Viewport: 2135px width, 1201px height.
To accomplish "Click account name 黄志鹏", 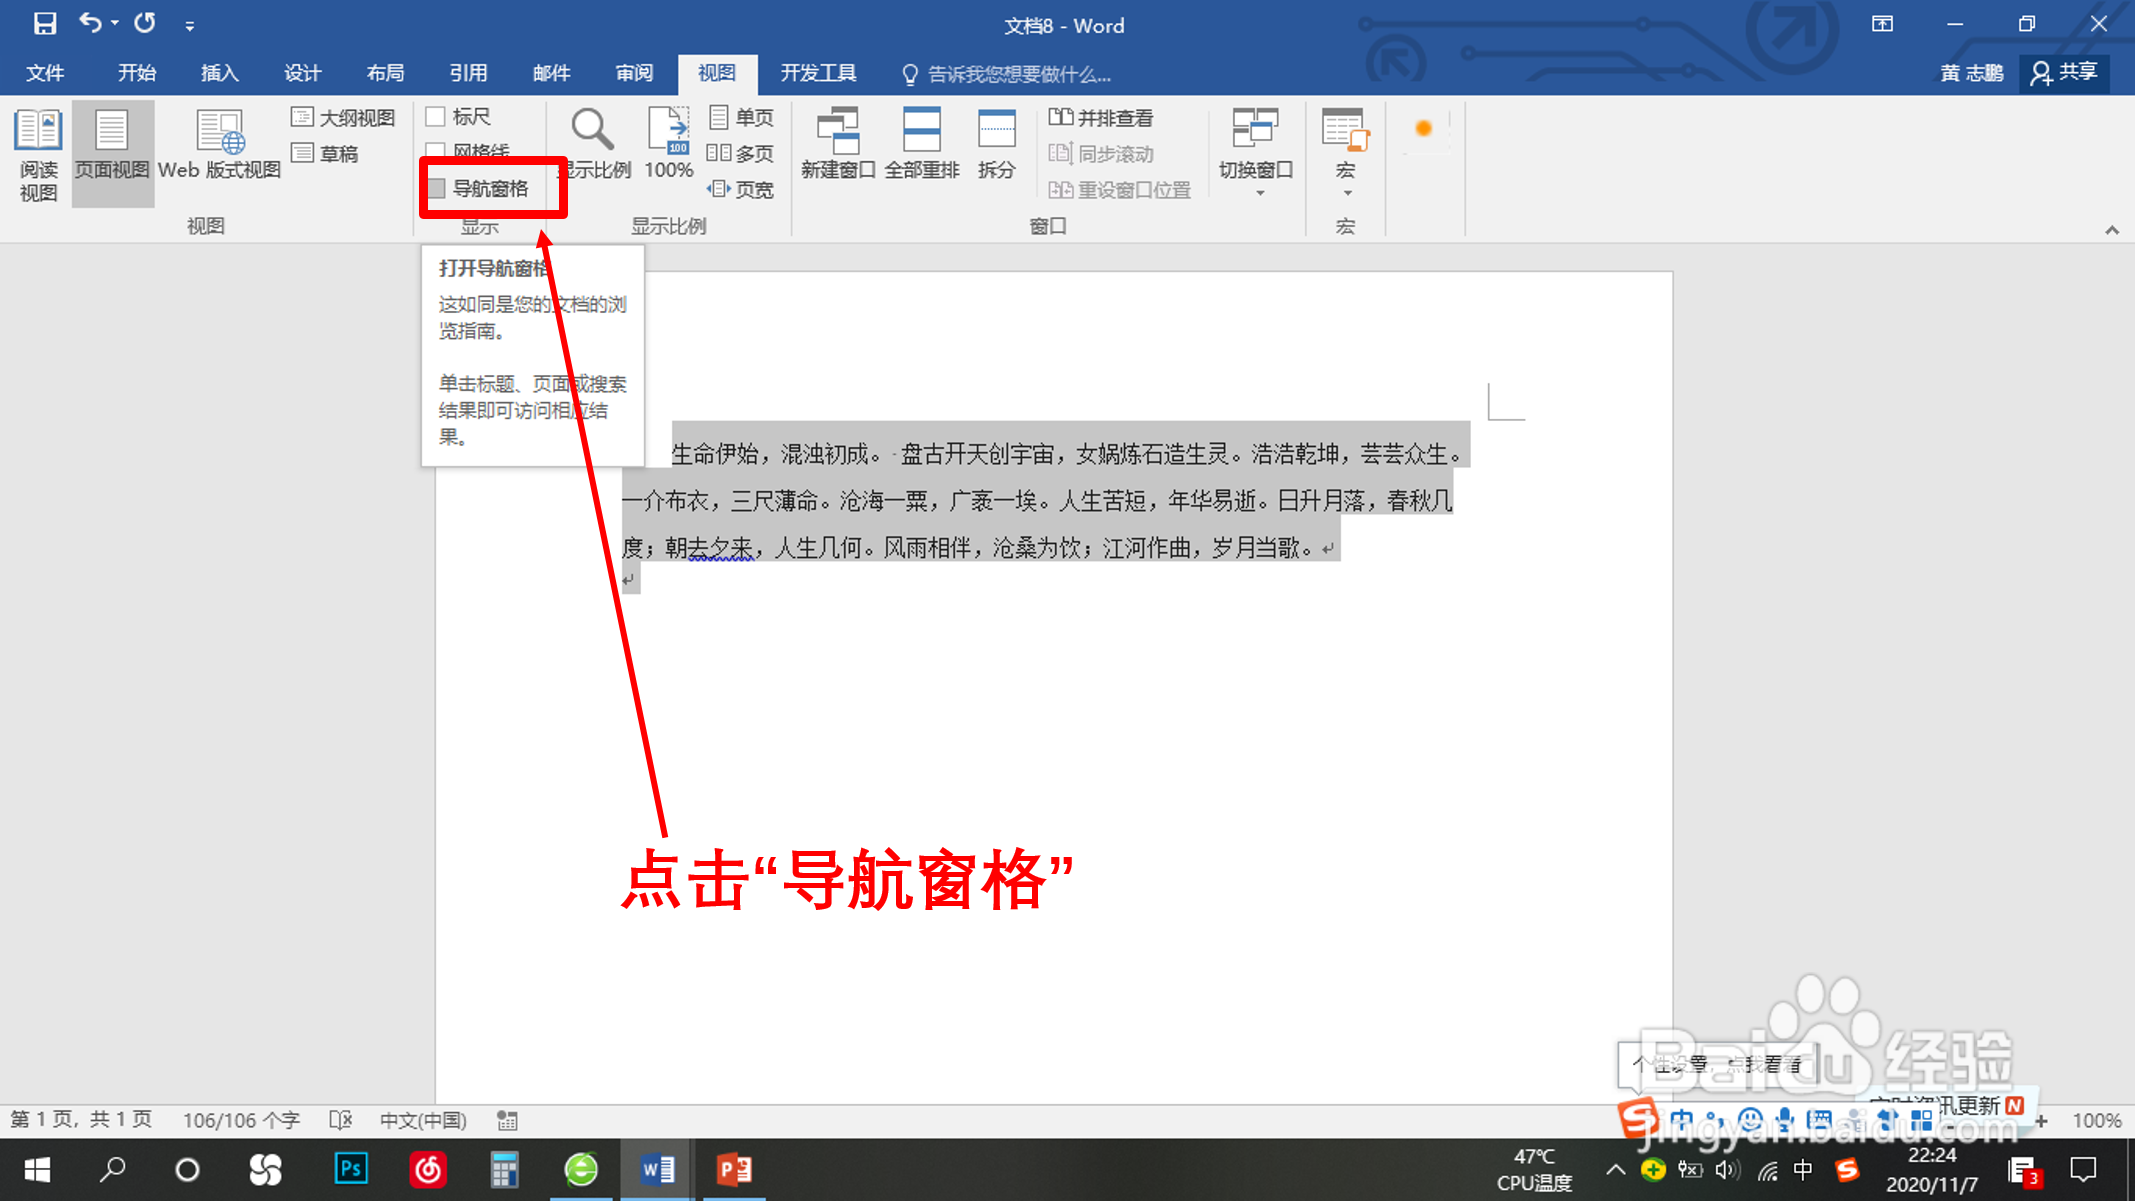I will (1972, 73).
